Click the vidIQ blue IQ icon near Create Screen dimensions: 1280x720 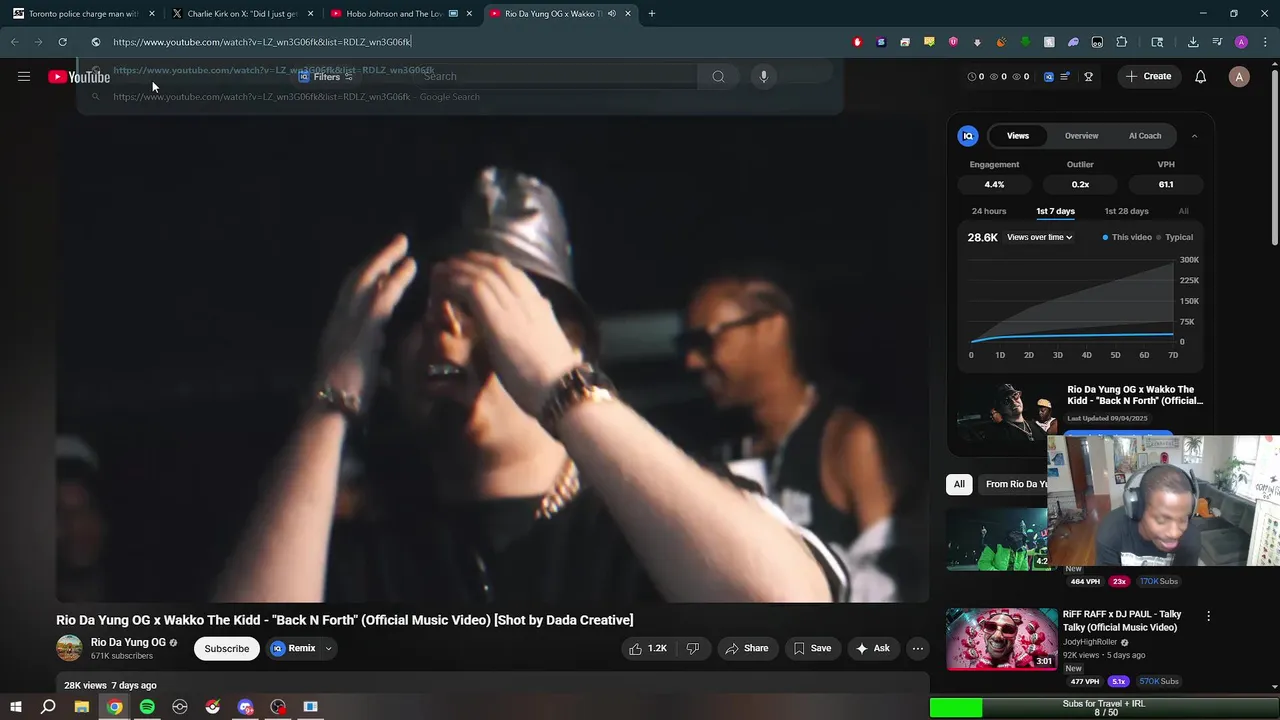tap(1049, 76)
